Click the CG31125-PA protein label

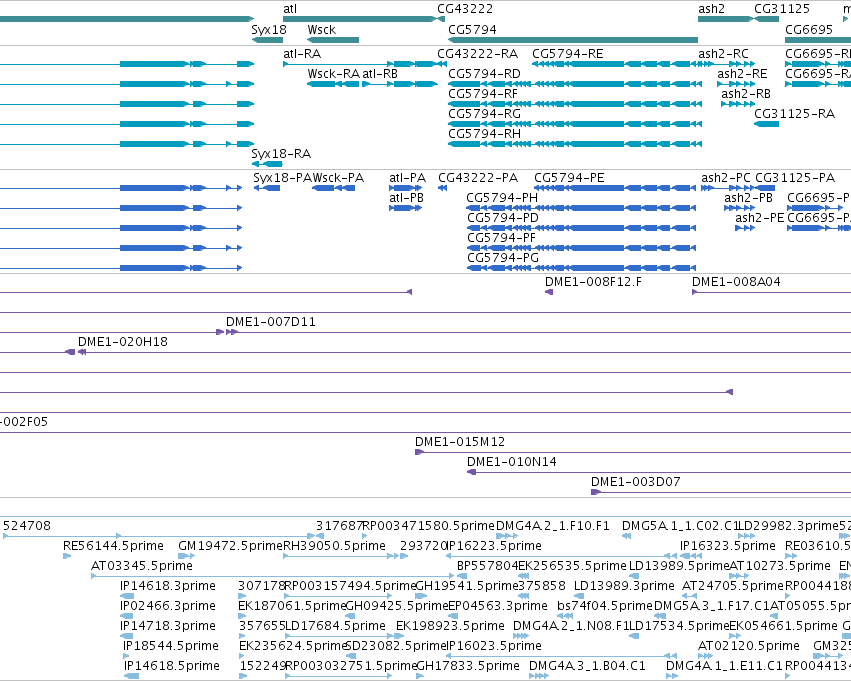pyautogui.click(x=795, y=178)
